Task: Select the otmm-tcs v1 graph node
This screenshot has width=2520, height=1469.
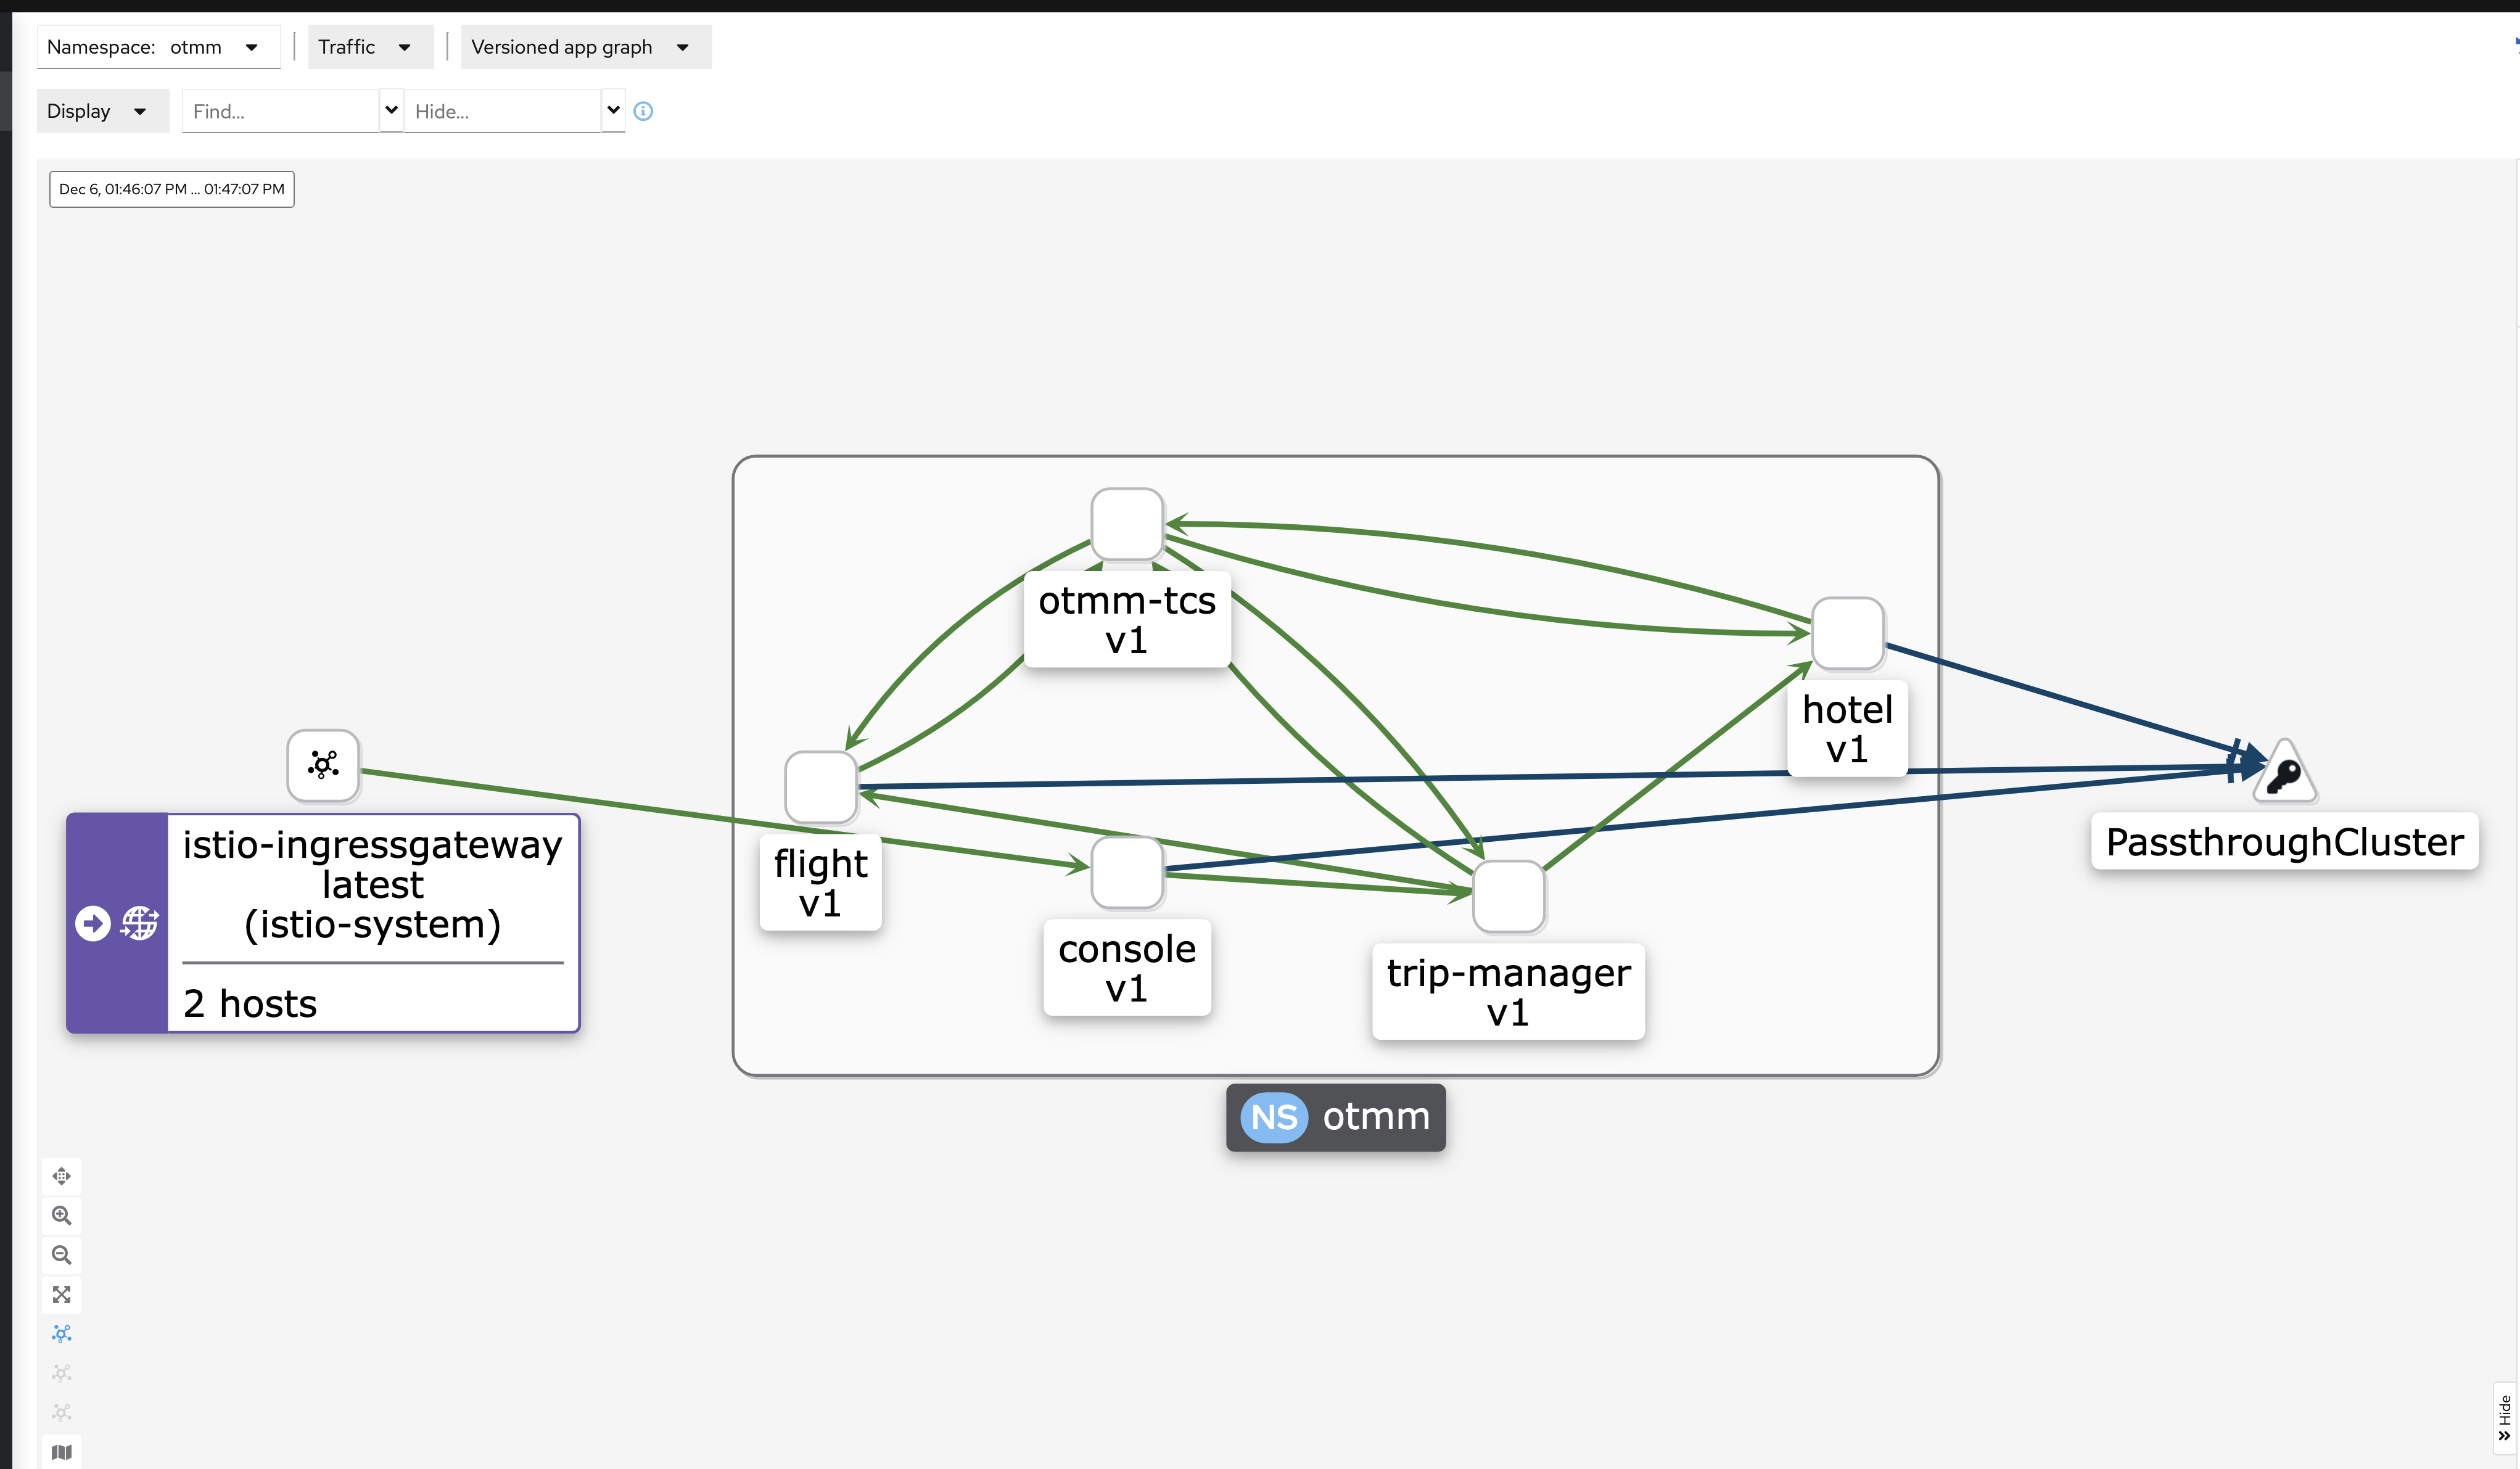Action: (1126, 524)
